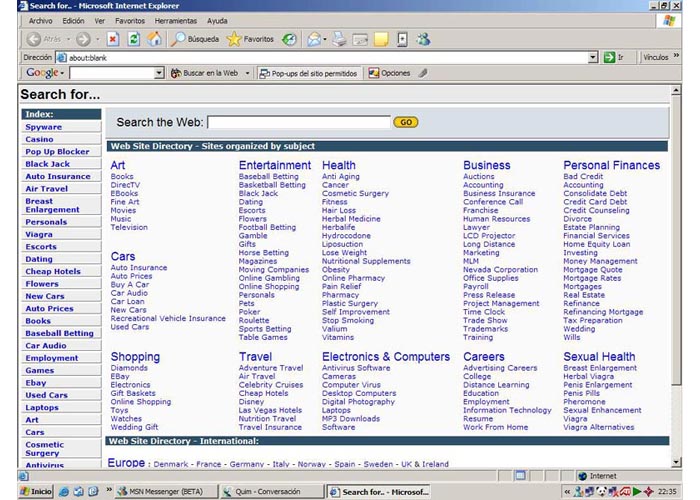
Task: Click the Entertainment category heading
Action: click(x=275, y=165)
